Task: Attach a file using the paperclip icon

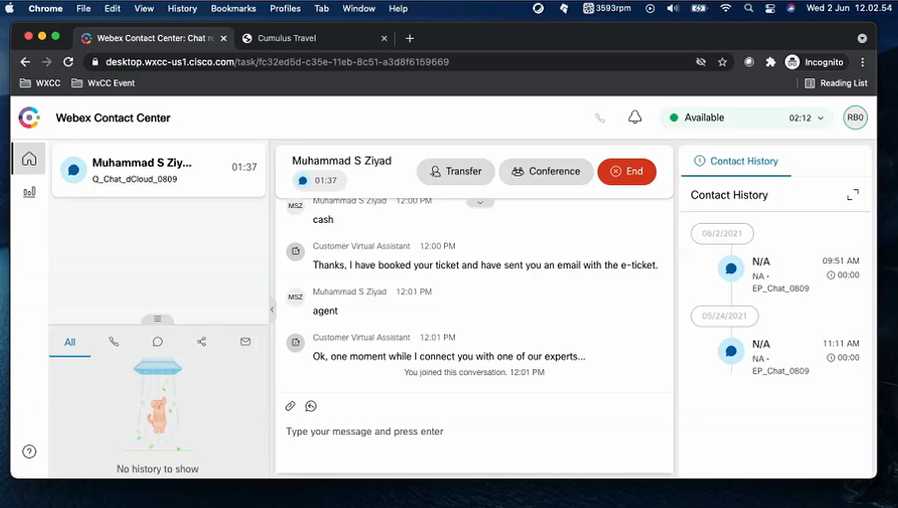Action: [x=290, y=406]
